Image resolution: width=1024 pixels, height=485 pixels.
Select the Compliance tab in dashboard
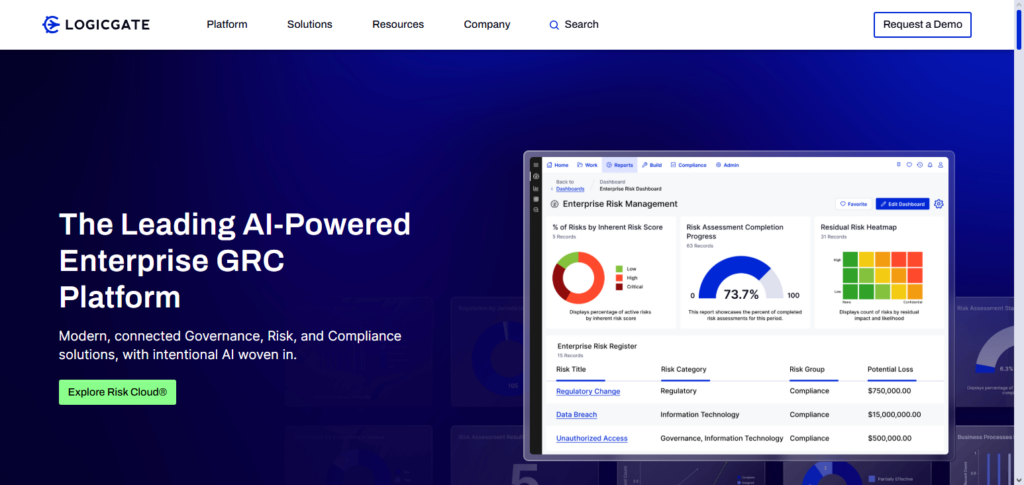[x=688, y=165]
